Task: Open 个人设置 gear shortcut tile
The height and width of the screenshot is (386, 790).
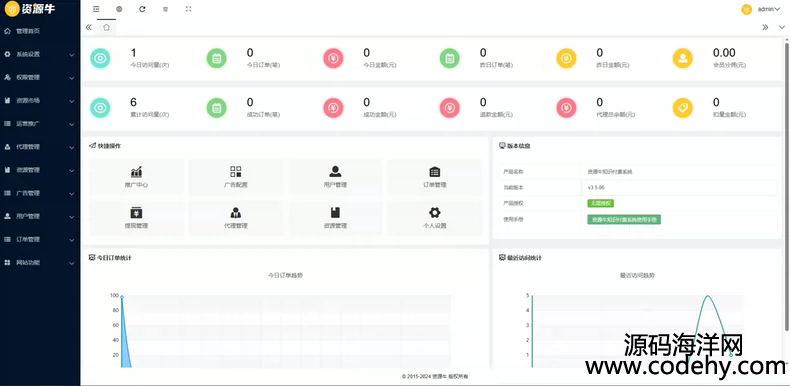Action: click(434, 218)
